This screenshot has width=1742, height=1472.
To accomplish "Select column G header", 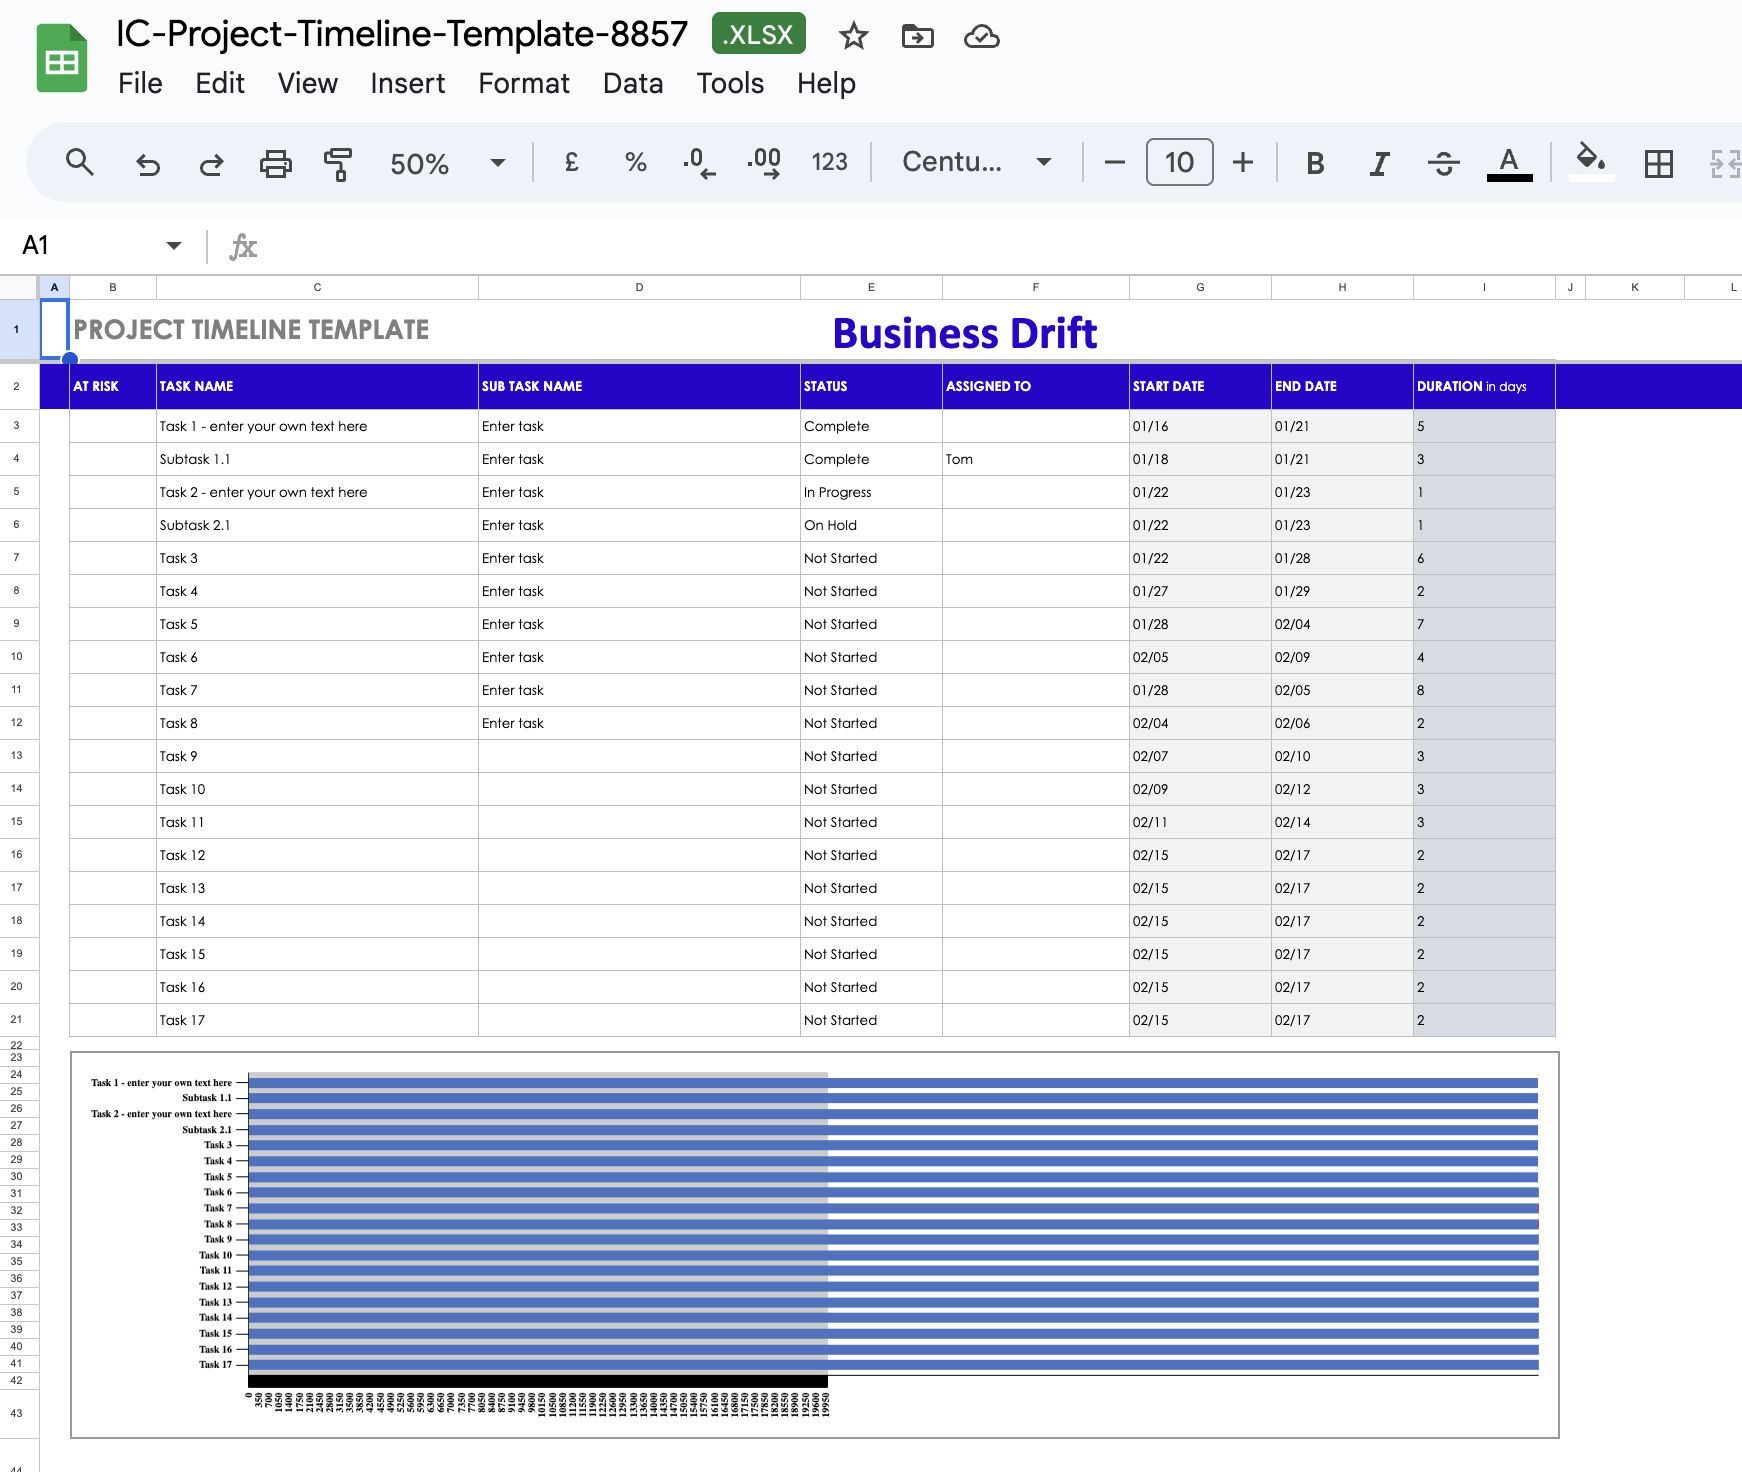I will point(1200,287).
